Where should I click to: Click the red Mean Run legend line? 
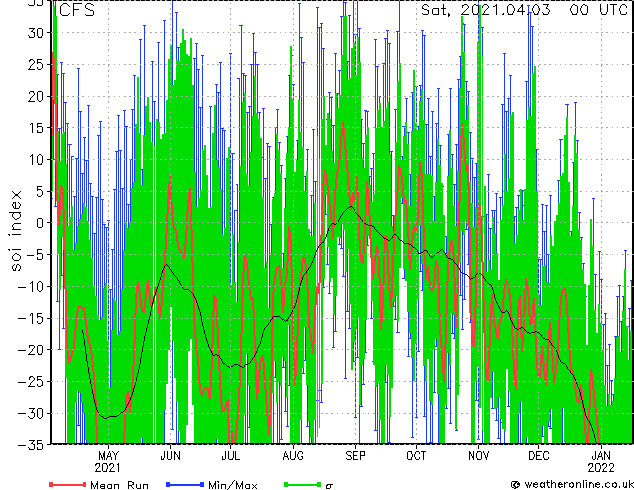tap(67, 484)
